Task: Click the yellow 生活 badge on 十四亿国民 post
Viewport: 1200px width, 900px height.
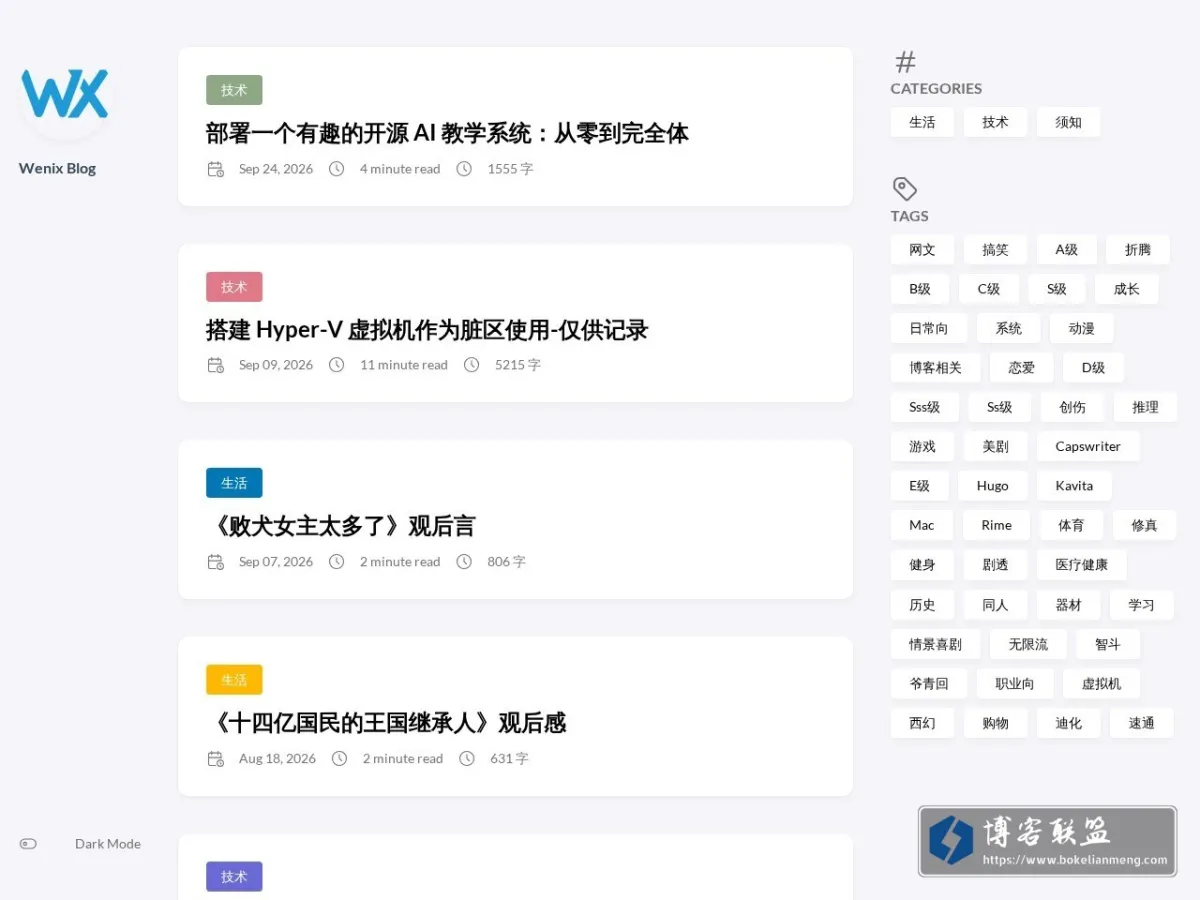Action: coord(234,680)
